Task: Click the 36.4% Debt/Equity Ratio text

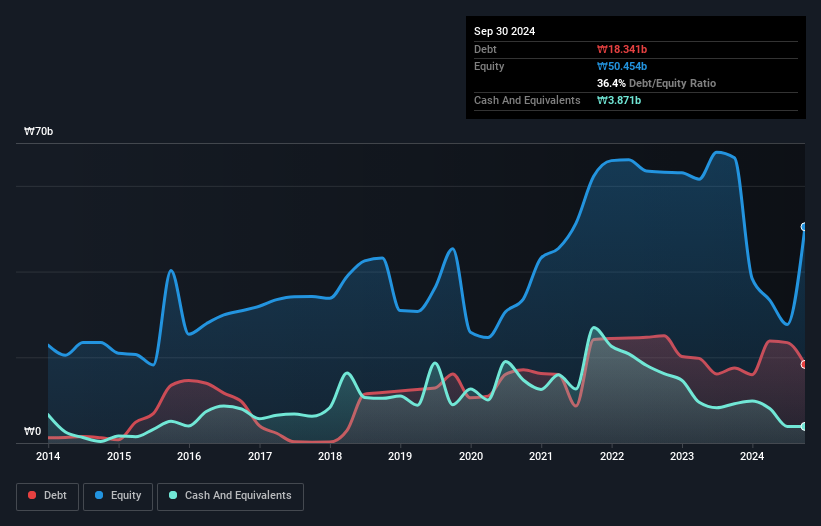Action: (x=656, y=83)
